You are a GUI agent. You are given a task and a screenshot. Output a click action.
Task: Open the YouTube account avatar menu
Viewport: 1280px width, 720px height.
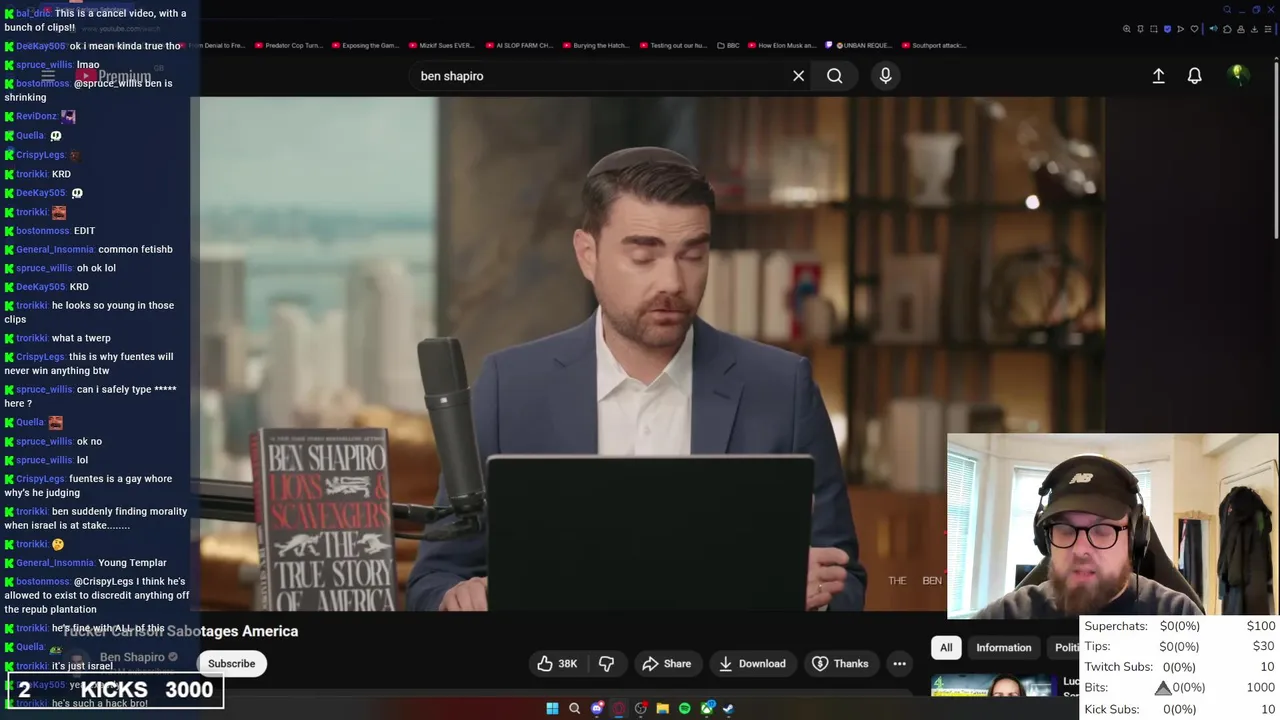1238,75
